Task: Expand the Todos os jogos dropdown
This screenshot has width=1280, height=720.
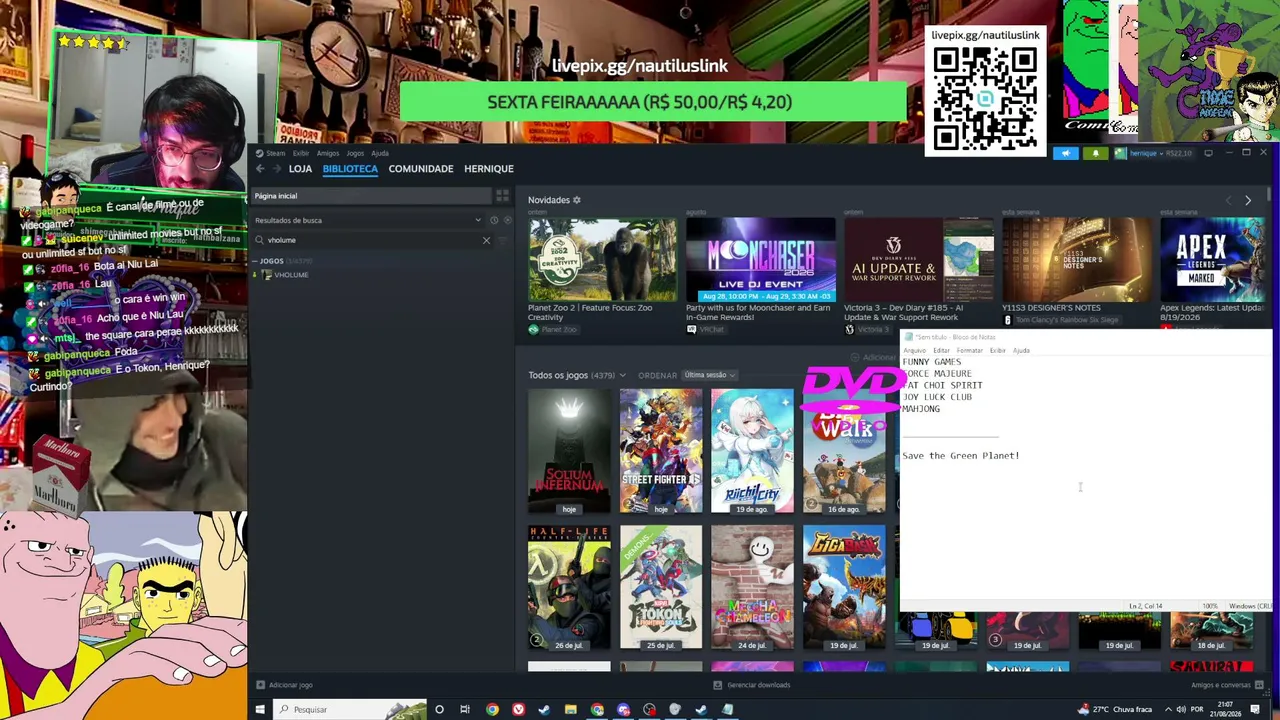Action: point(622,376)
